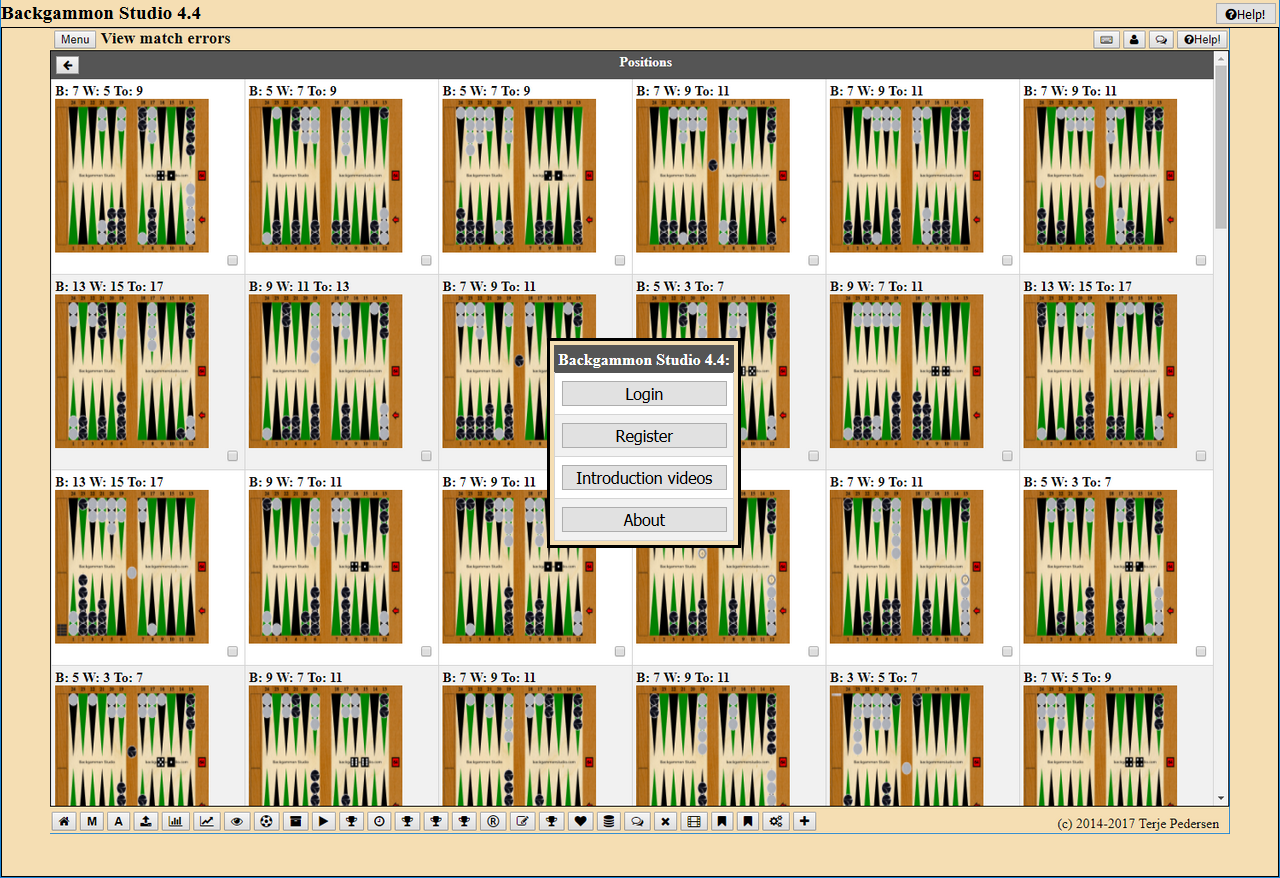This screenshot has width=1280, height=878.
Task: Open the archive box icon
Action: [295, 821]
